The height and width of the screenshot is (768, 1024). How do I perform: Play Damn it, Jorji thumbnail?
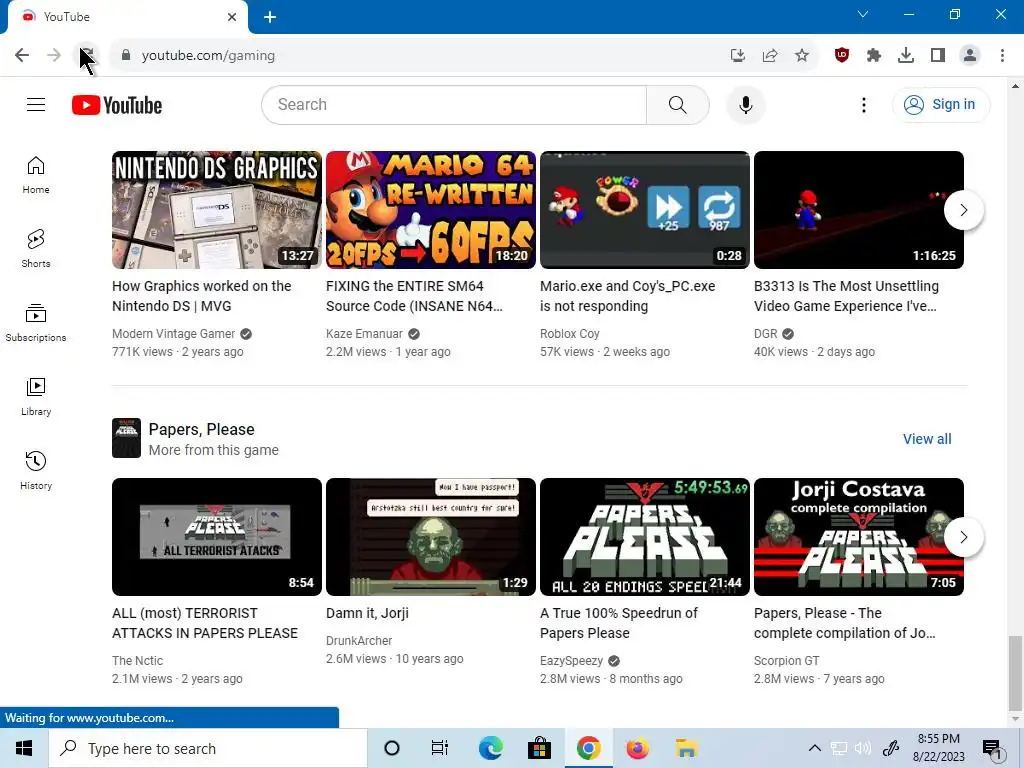pos(430,537)
